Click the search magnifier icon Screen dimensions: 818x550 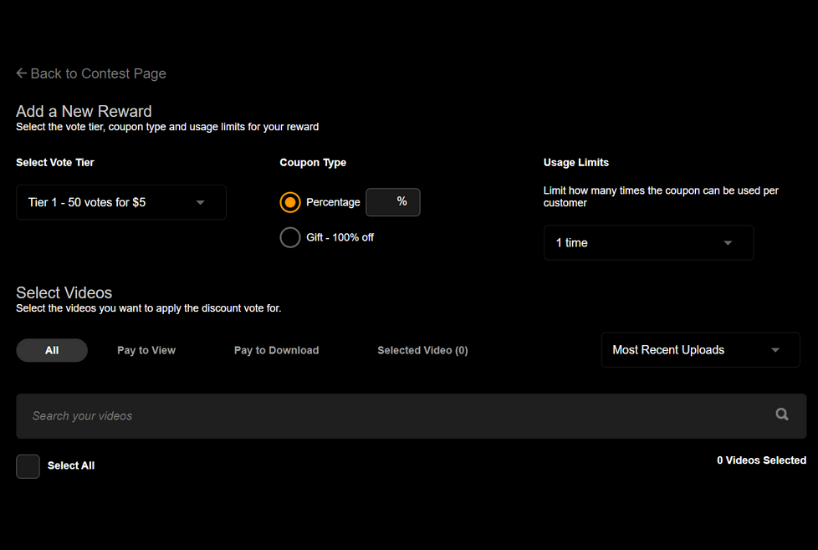pos(781,414)
